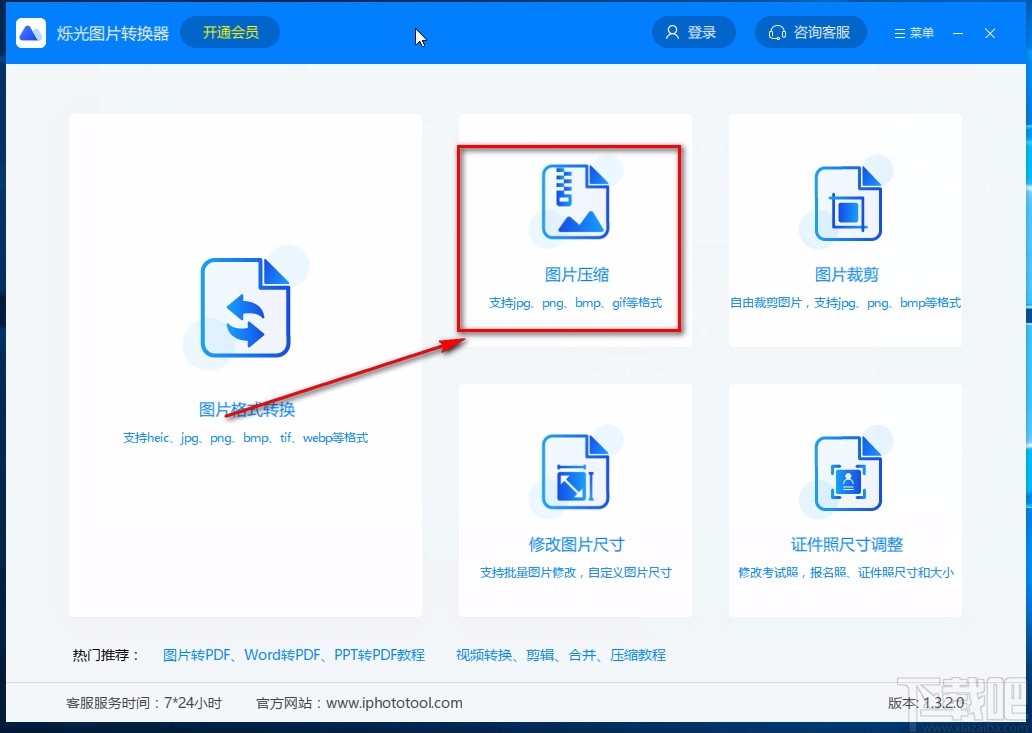Click the 烁光图片转换器 app logo
Viewport: 1032px width, 733px height.
pyautogui.click(x=31, y=31)
